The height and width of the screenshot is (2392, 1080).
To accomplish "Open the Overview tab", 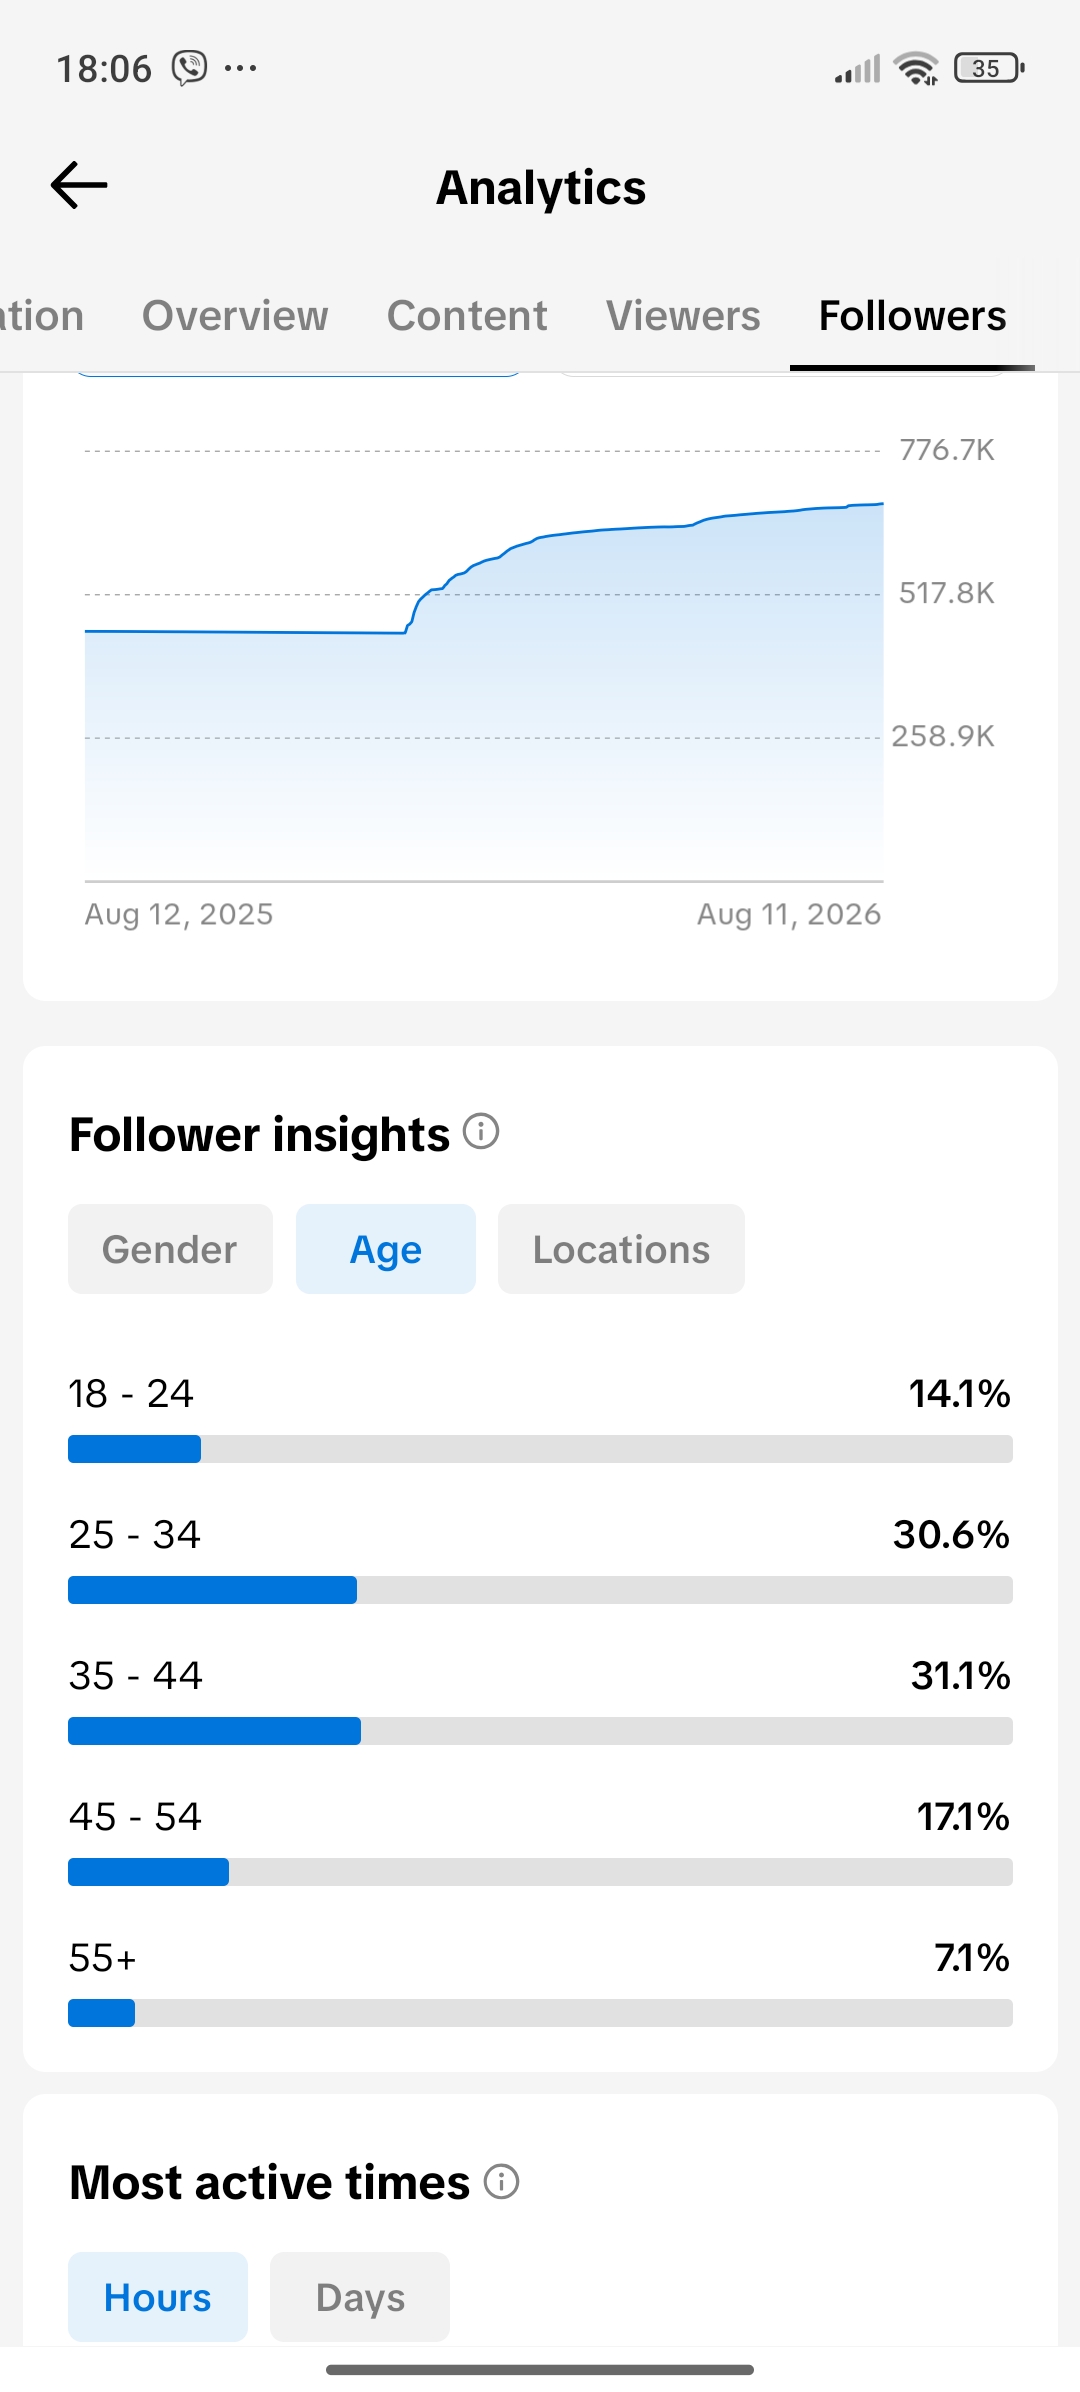I will [x=235, y=316].
